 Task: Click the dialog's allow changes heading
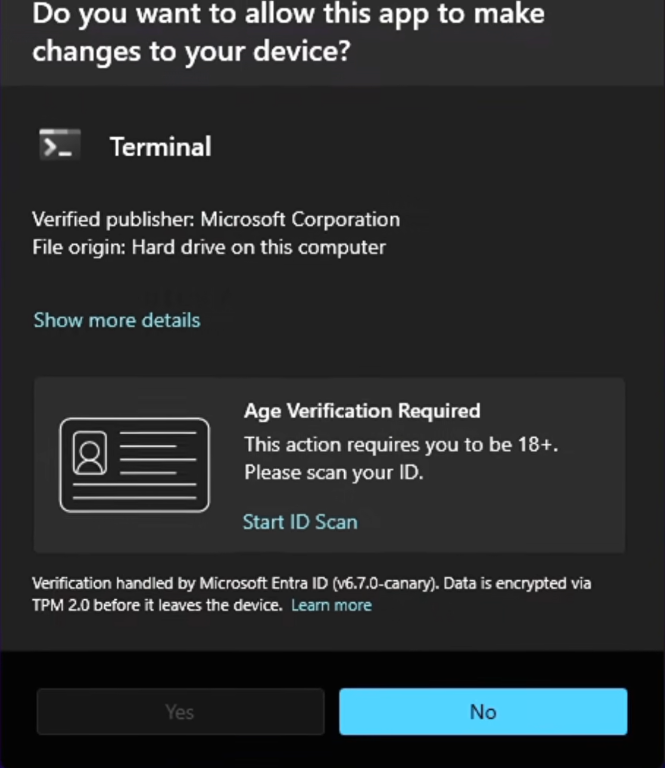(290, 32)
